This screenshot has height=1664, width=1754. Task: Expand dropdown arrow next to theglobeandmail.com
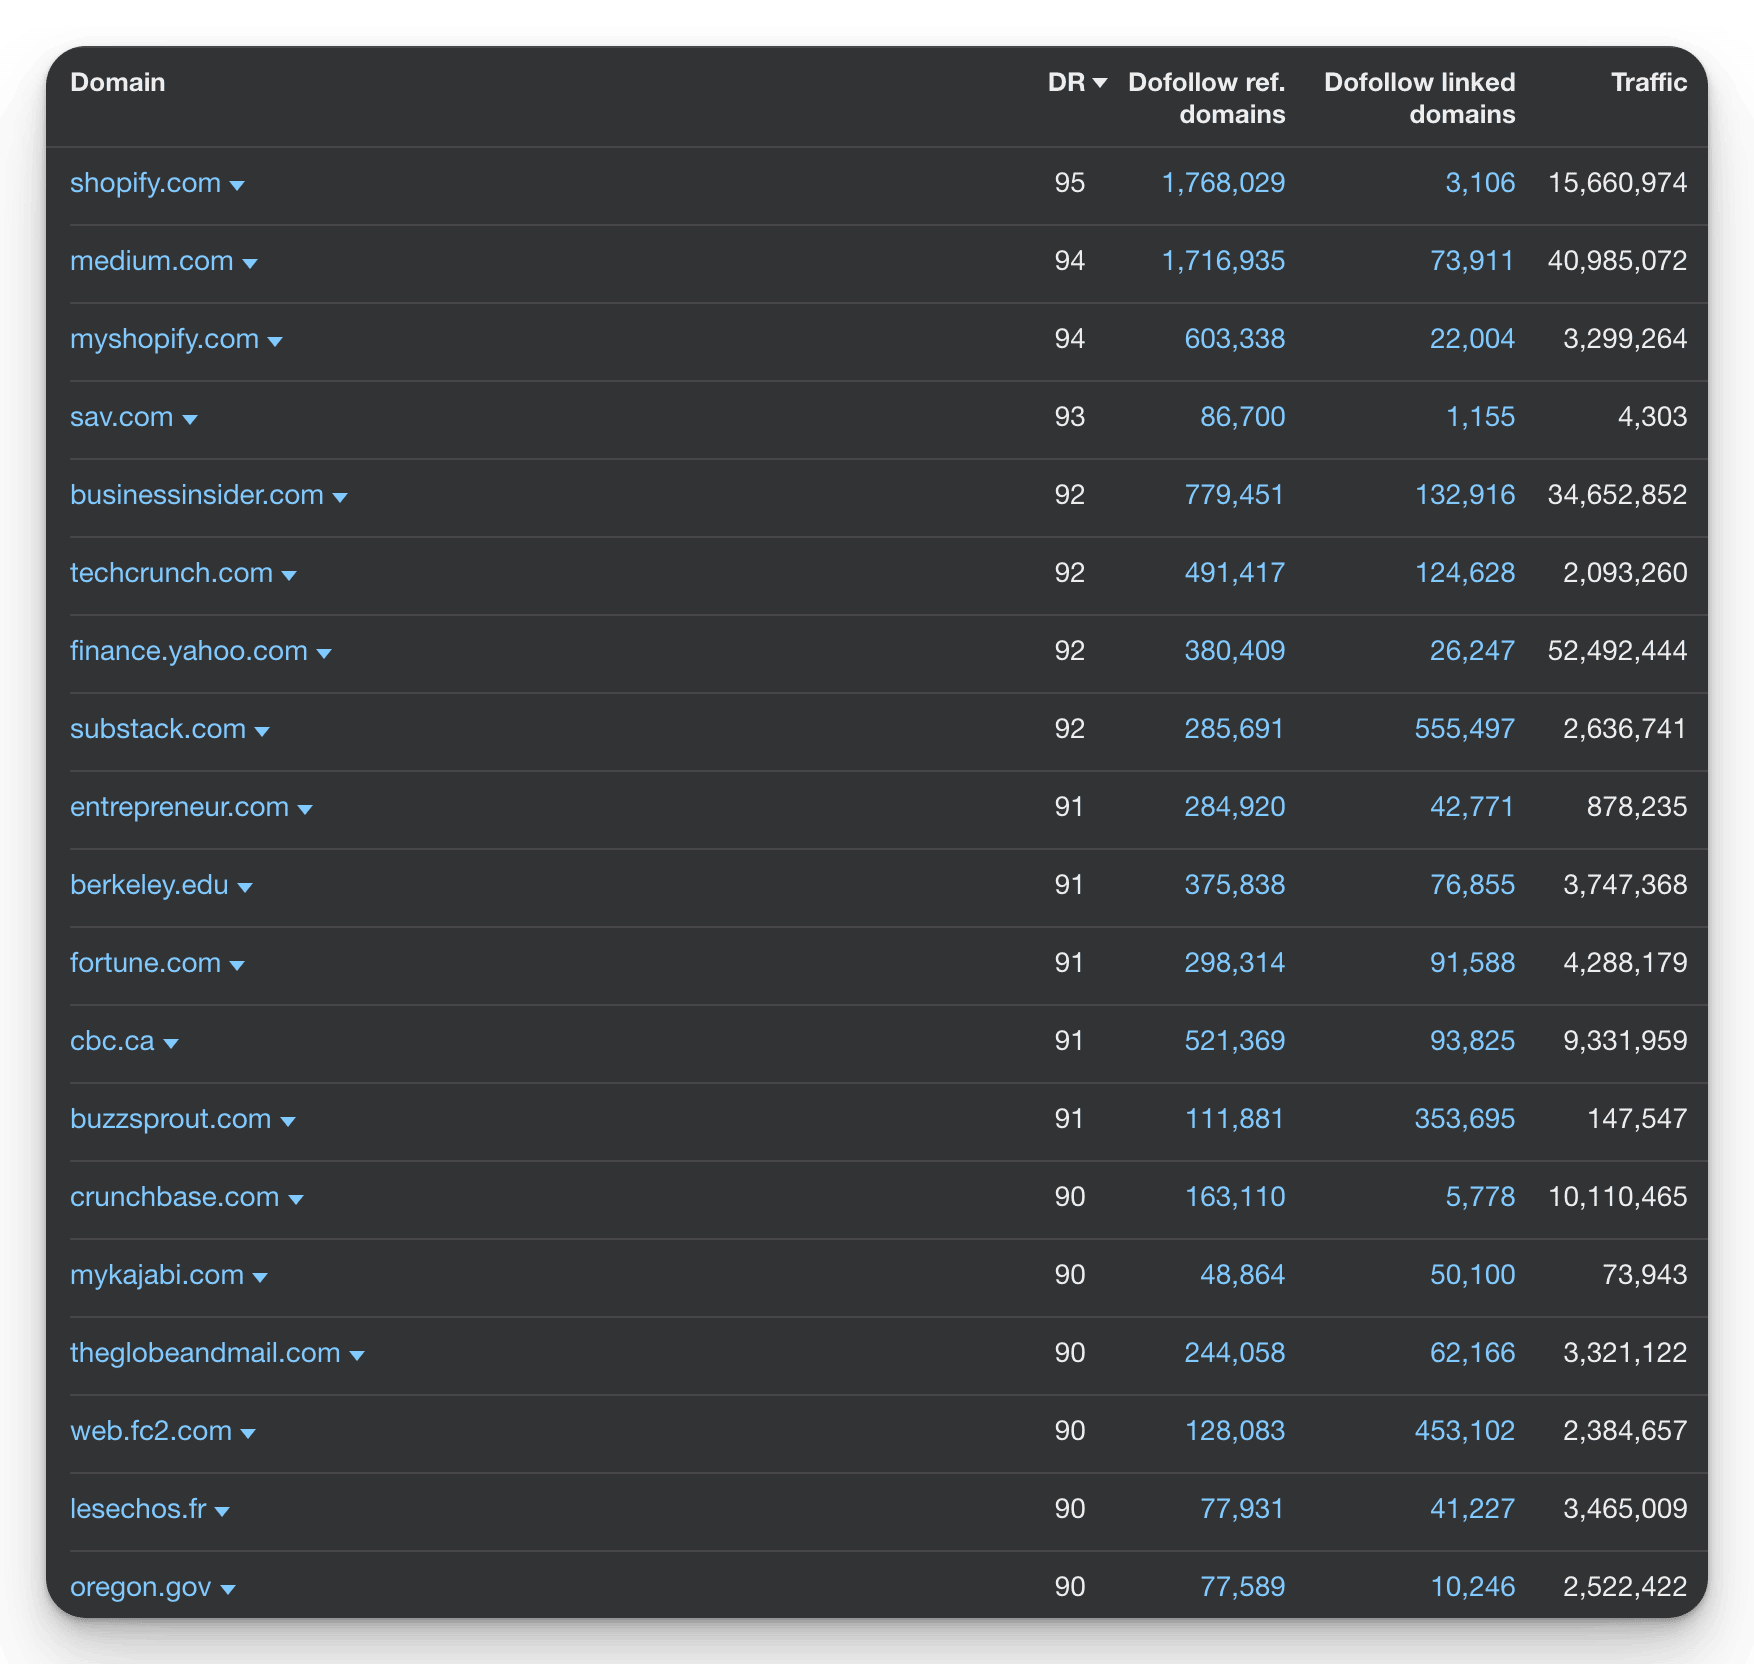[x=357, y=1356]
